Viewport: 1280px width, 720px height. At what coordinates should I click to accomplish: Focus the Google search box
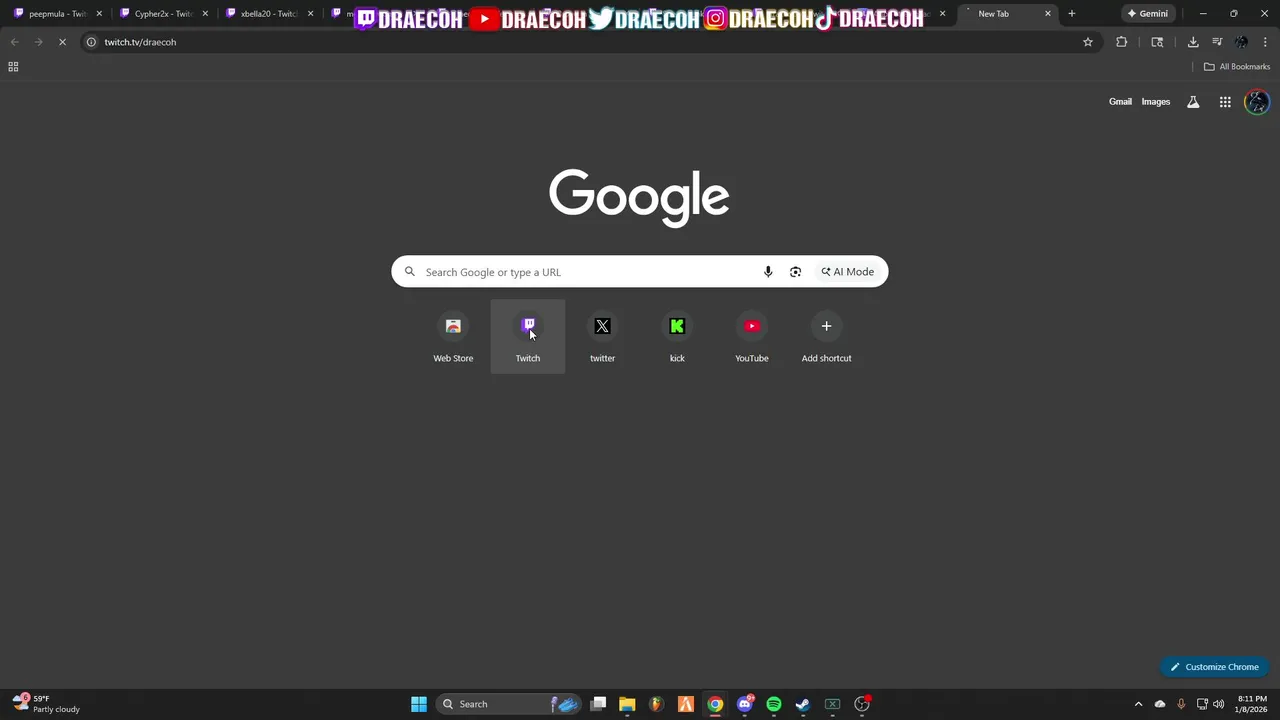639,272
